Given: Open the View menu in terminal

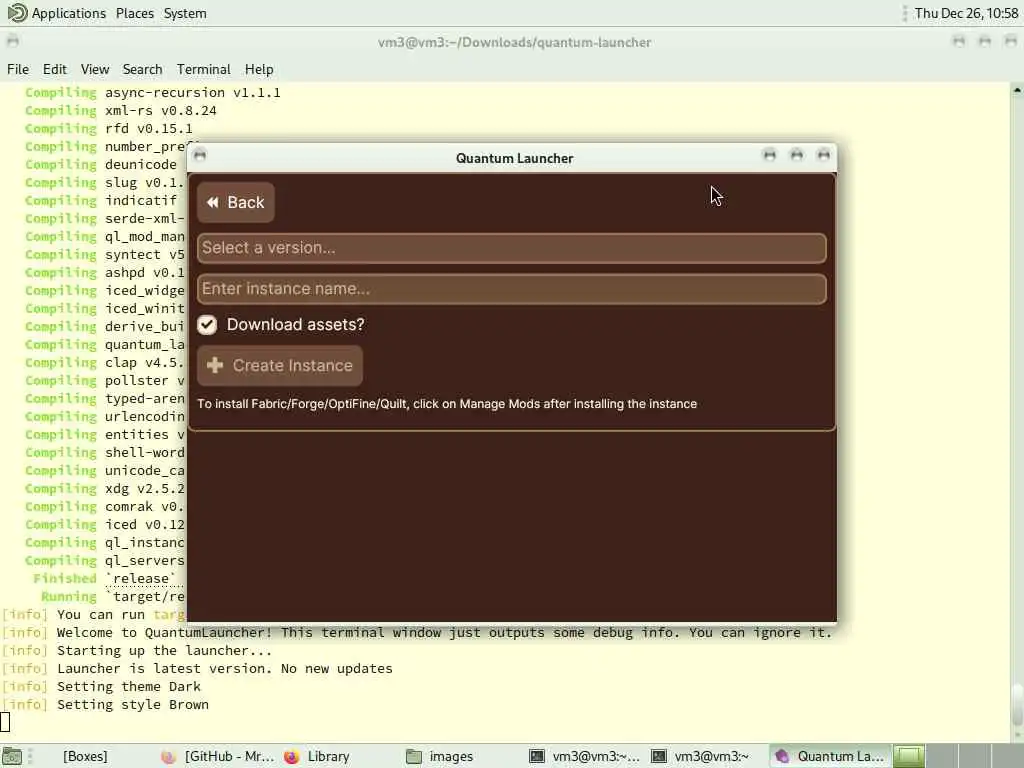Looking at the screenshot, I should point(95,69).
